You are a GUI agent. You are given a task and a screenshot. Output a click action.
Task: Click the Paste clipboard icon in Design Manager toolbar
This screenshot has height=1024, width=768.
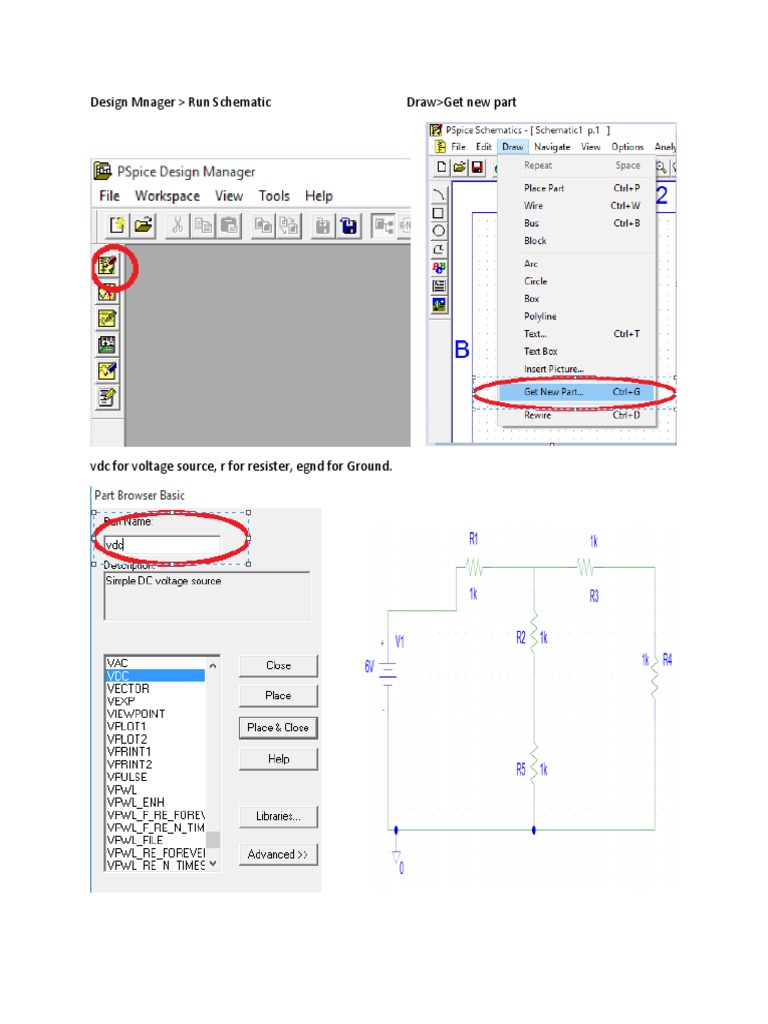coord(229,226)
